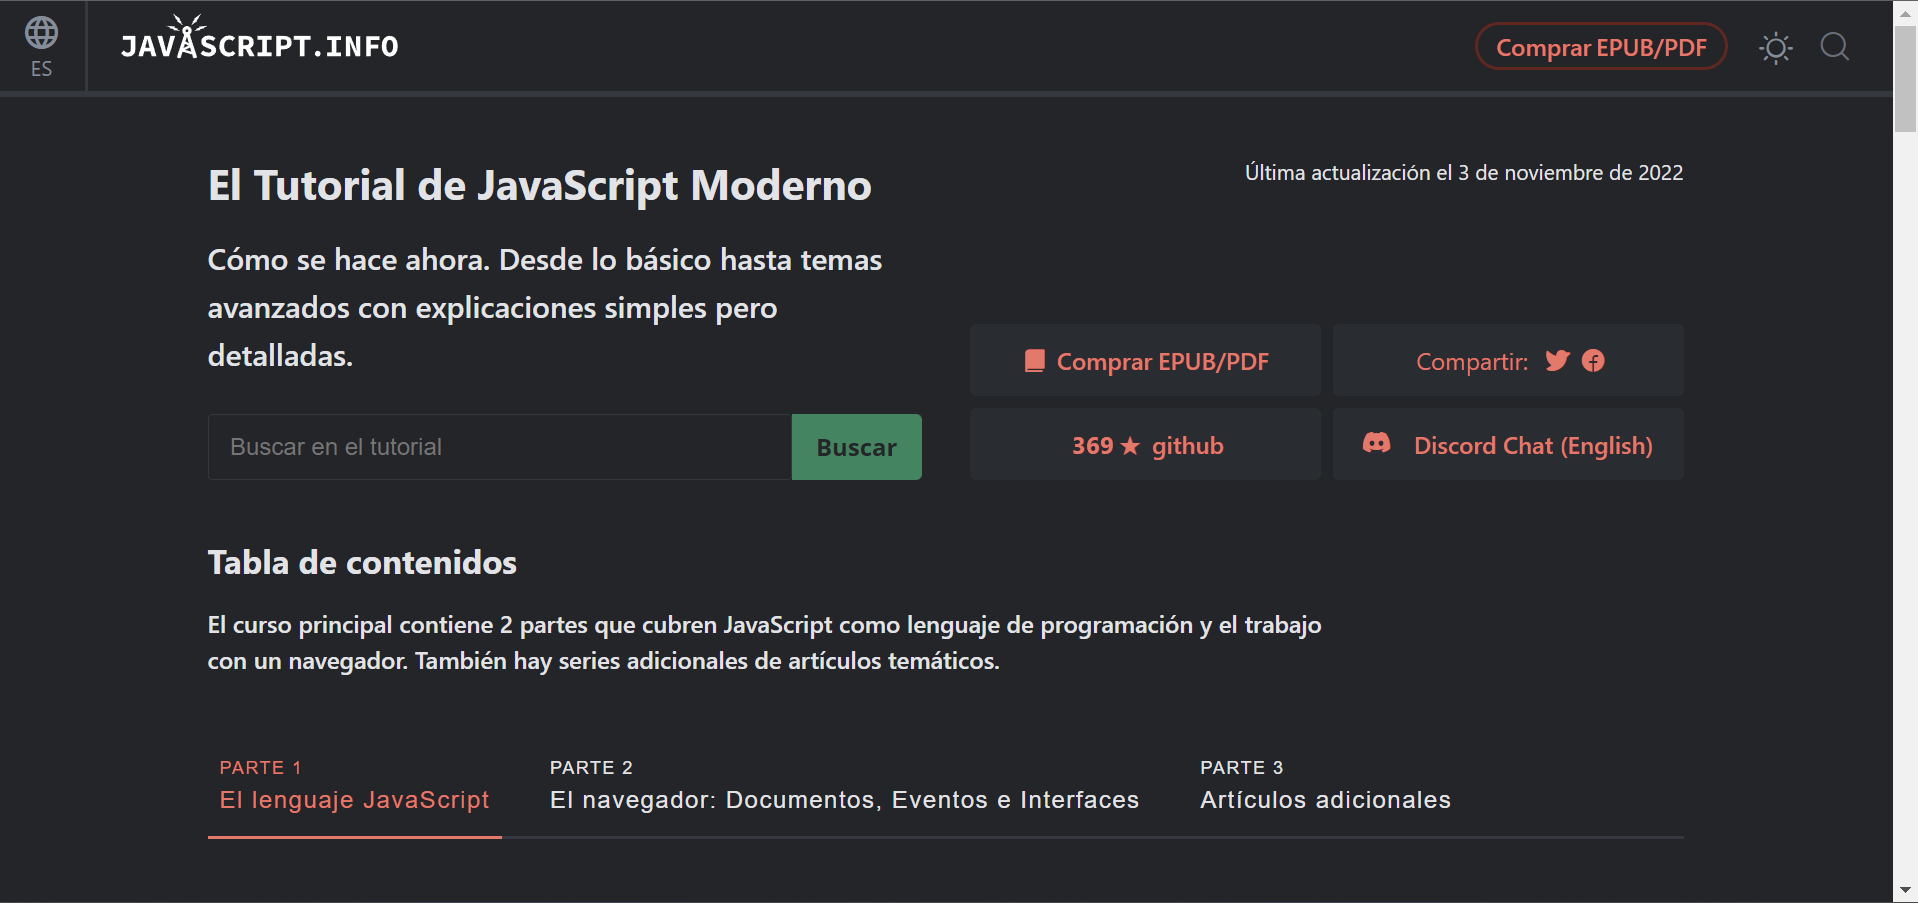Click the El Tutorial de JavaScript Moderno title
The width and height of the screenshot is (1918, 903).
pos(540,186)
